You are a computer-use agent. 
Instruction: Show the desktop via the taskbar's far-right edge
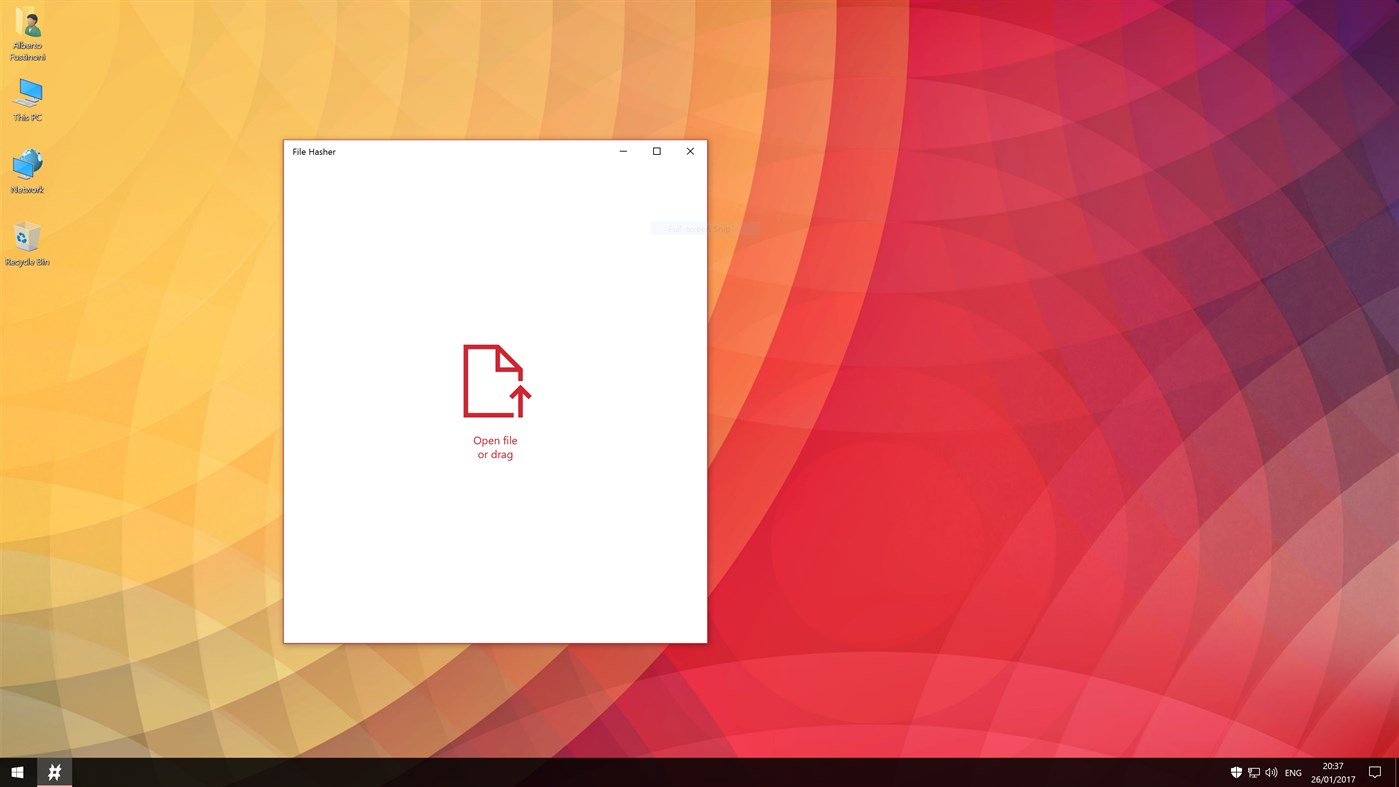click(x=1397, y=771)
